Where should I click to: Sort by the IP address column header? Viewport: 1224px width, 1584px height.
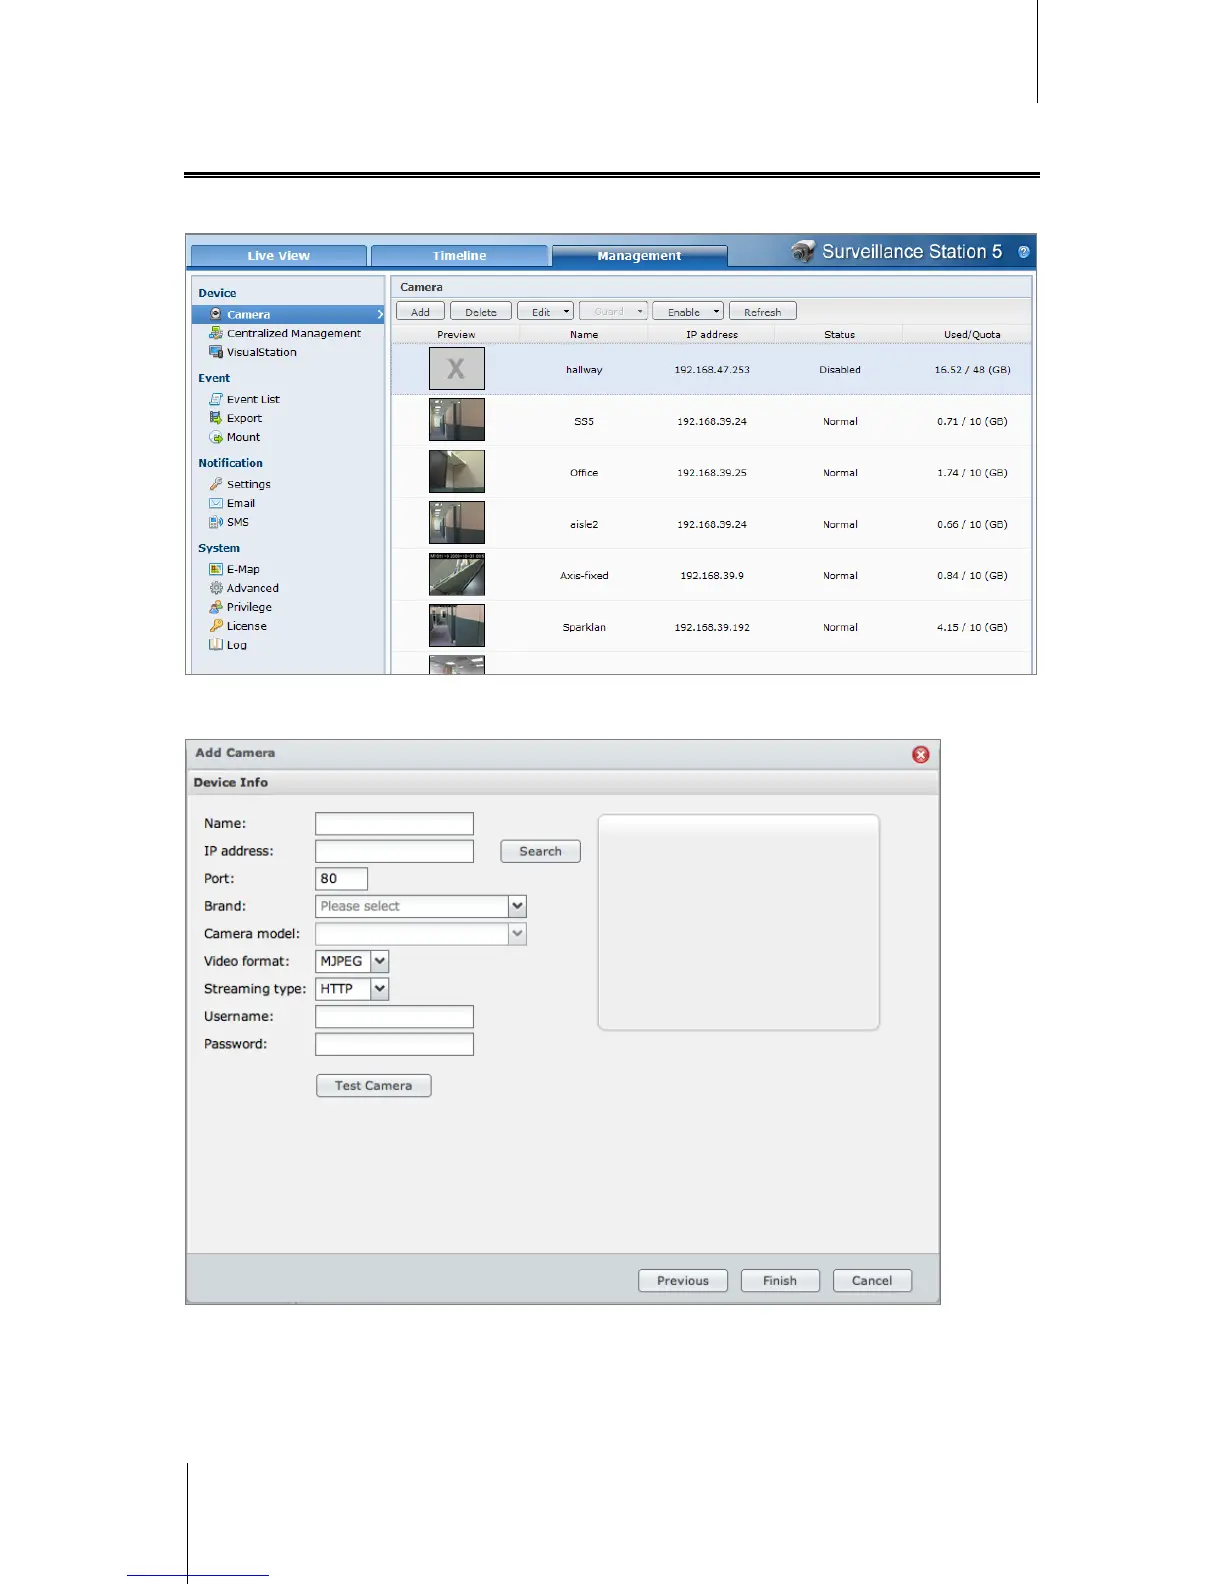pos(712,335)
